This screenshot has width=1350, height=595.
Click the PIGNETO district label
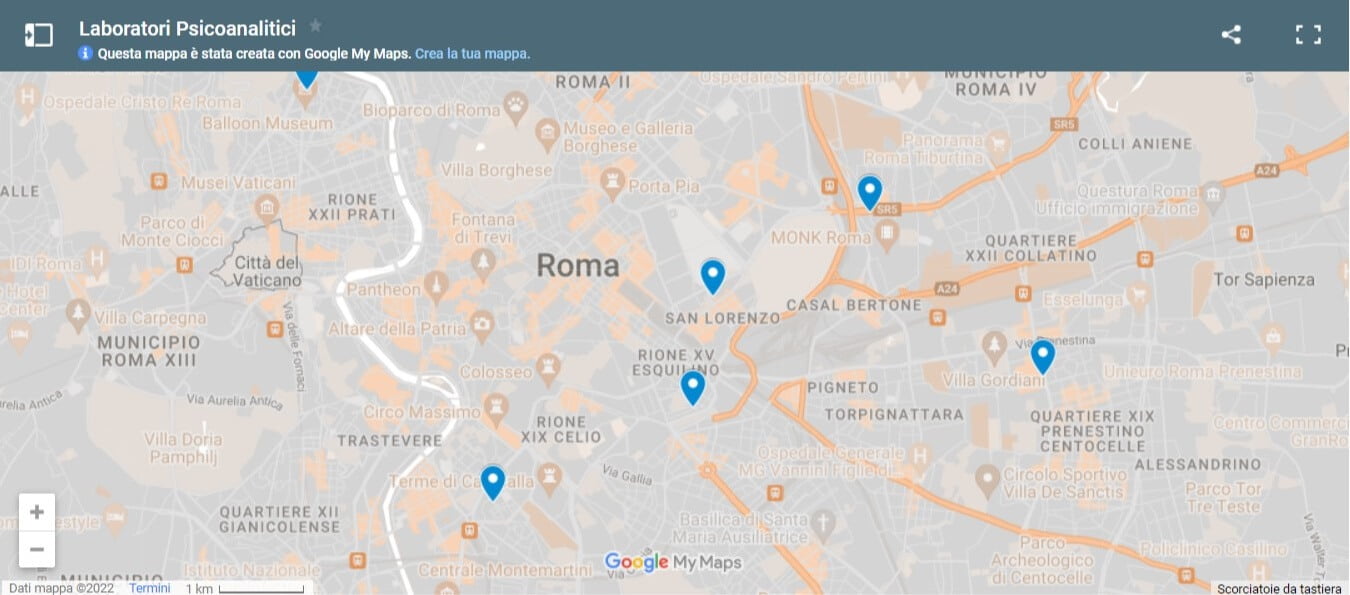point(843,387)
